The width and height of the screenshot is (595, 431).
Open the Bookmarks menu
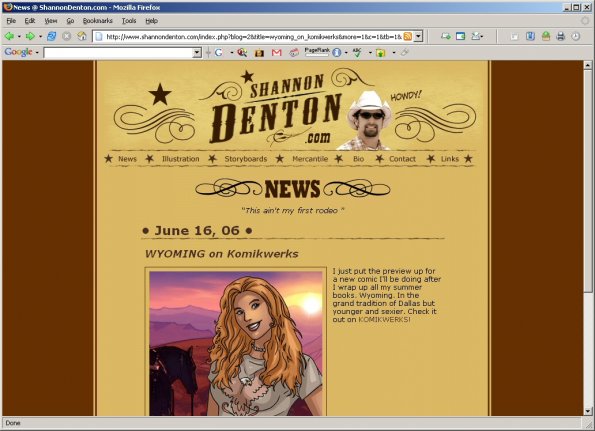pyautogui.click(x=98, y=21)
